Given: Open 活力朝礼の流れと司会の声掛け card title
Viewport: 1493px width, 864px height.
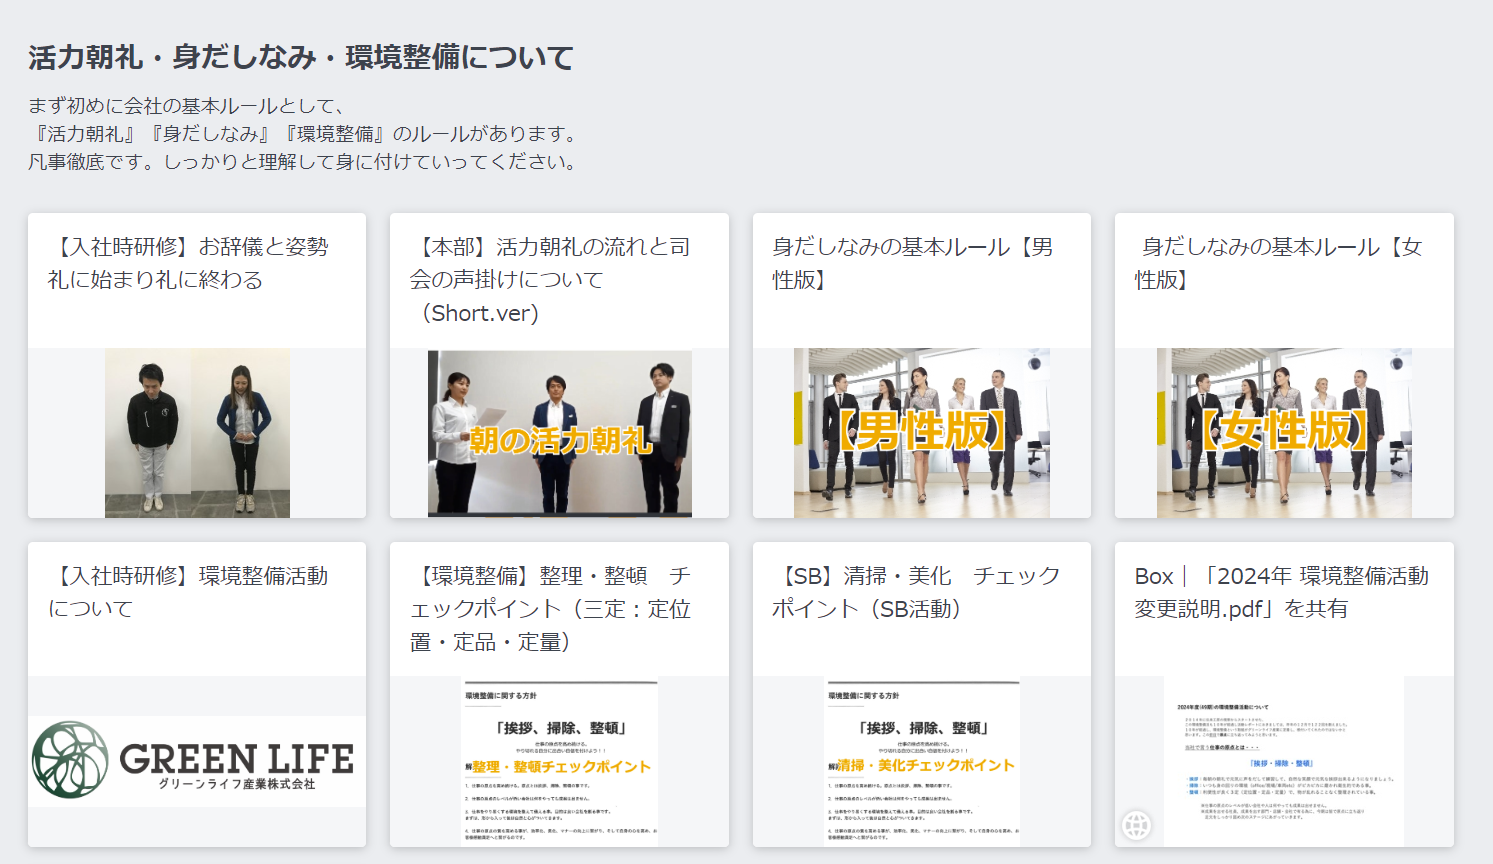Looking at the screenshot, I should (x=550, y=279).
